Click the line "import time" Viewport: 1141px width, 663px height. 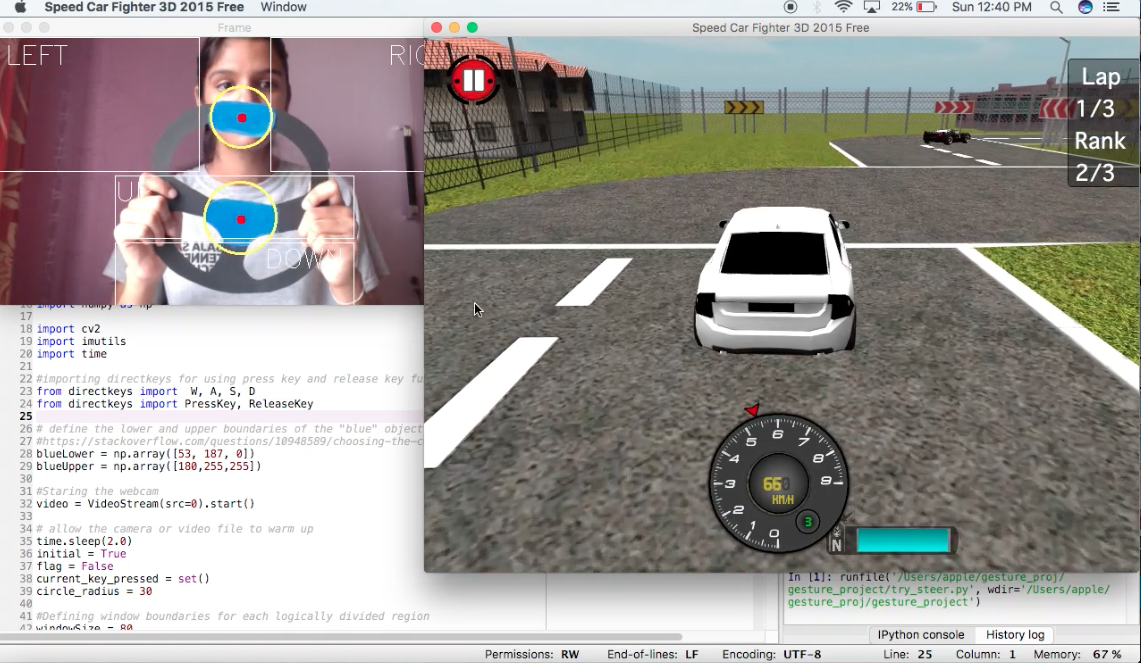71,354
